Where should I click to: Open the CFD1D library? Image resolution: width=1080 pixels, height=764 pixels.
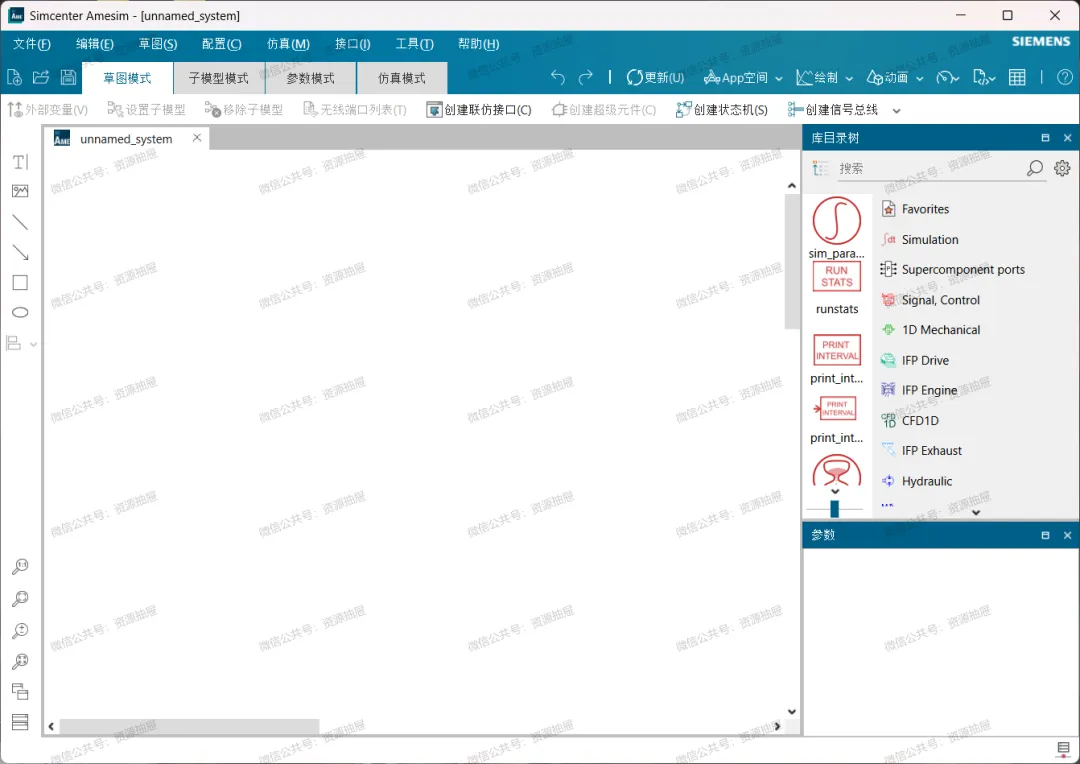click(x=910, y=420)
